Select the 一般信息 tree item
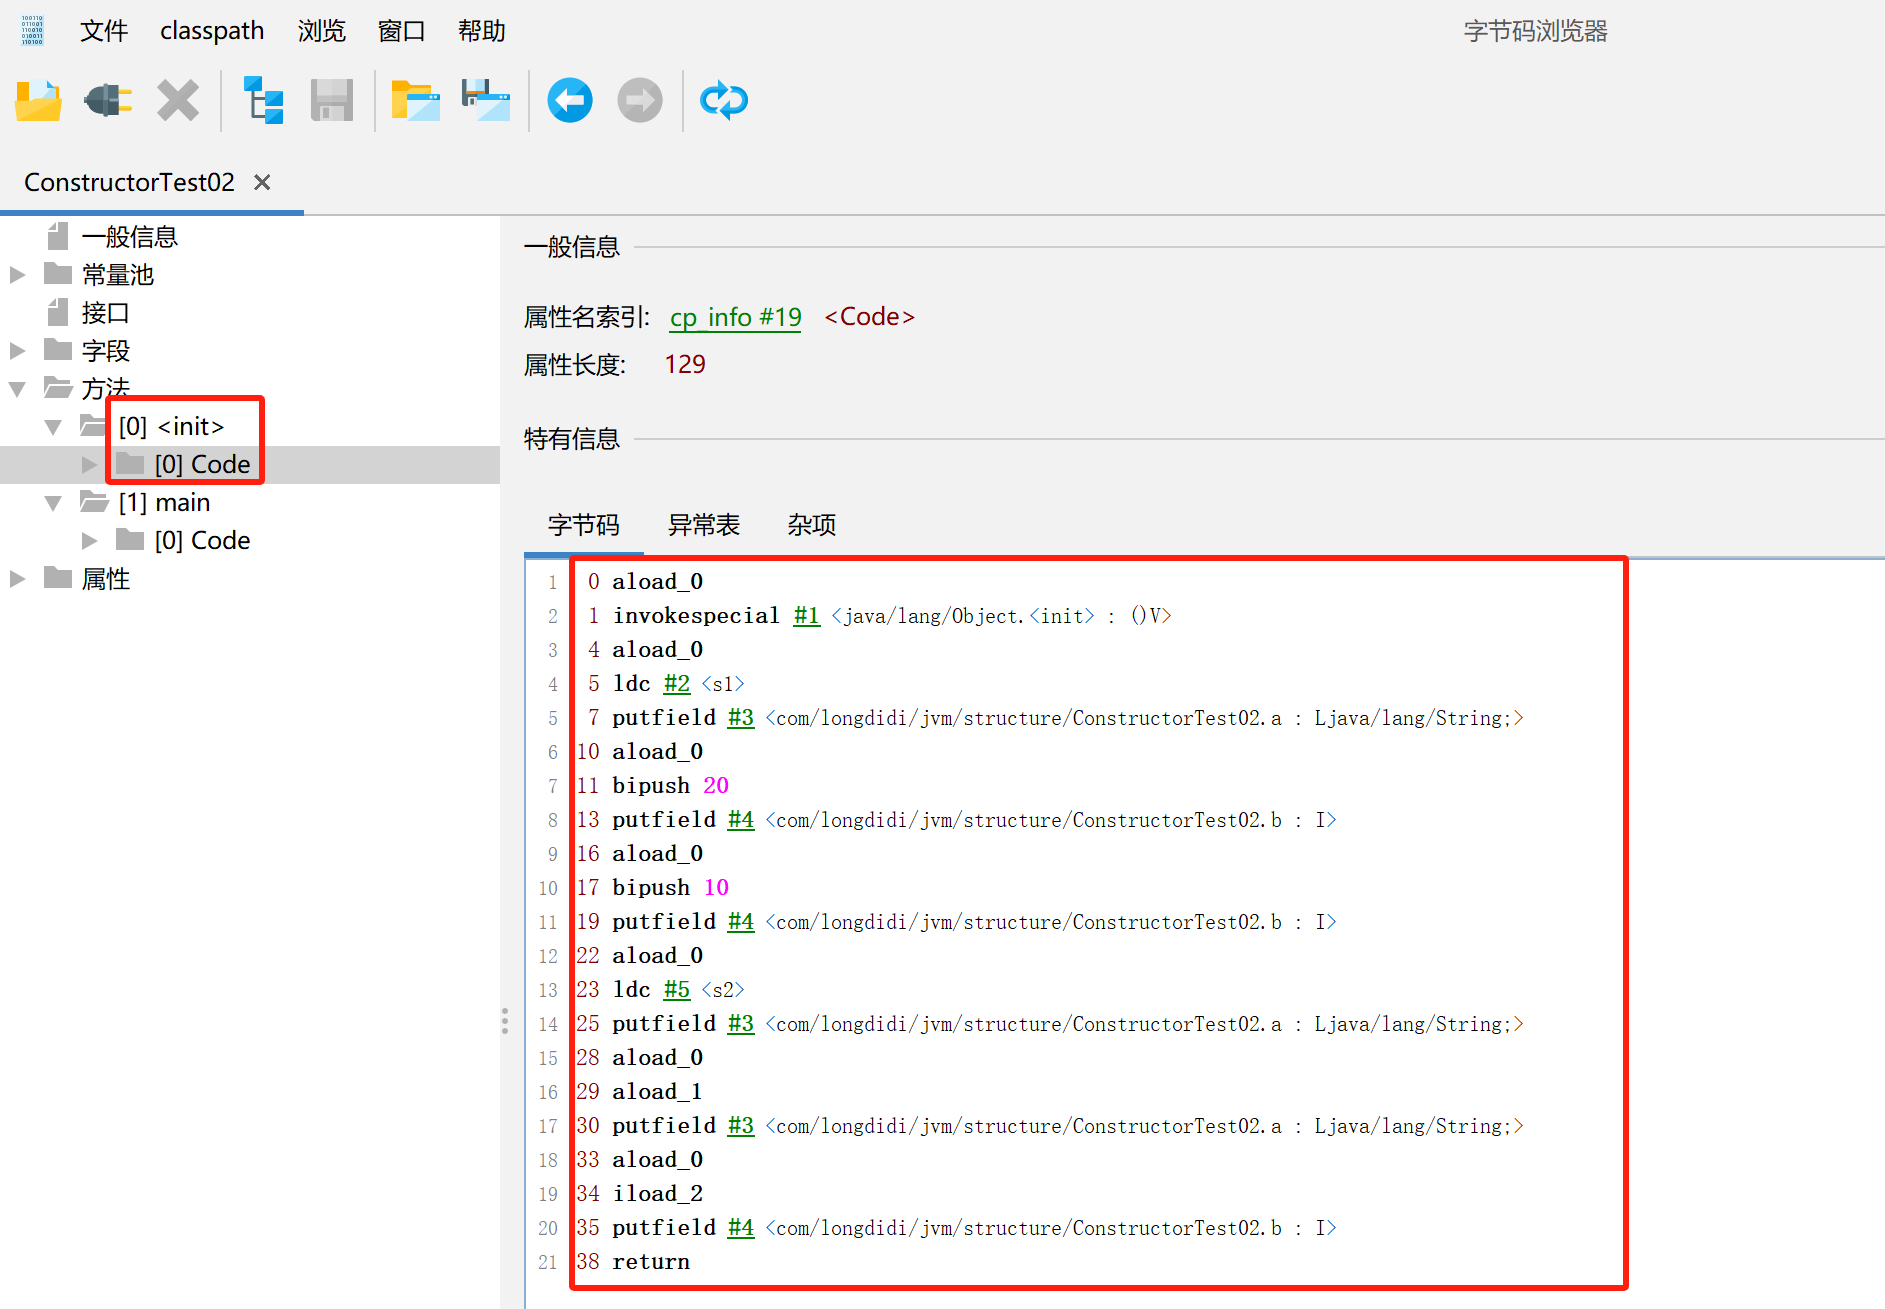 [x=130, y=236]
